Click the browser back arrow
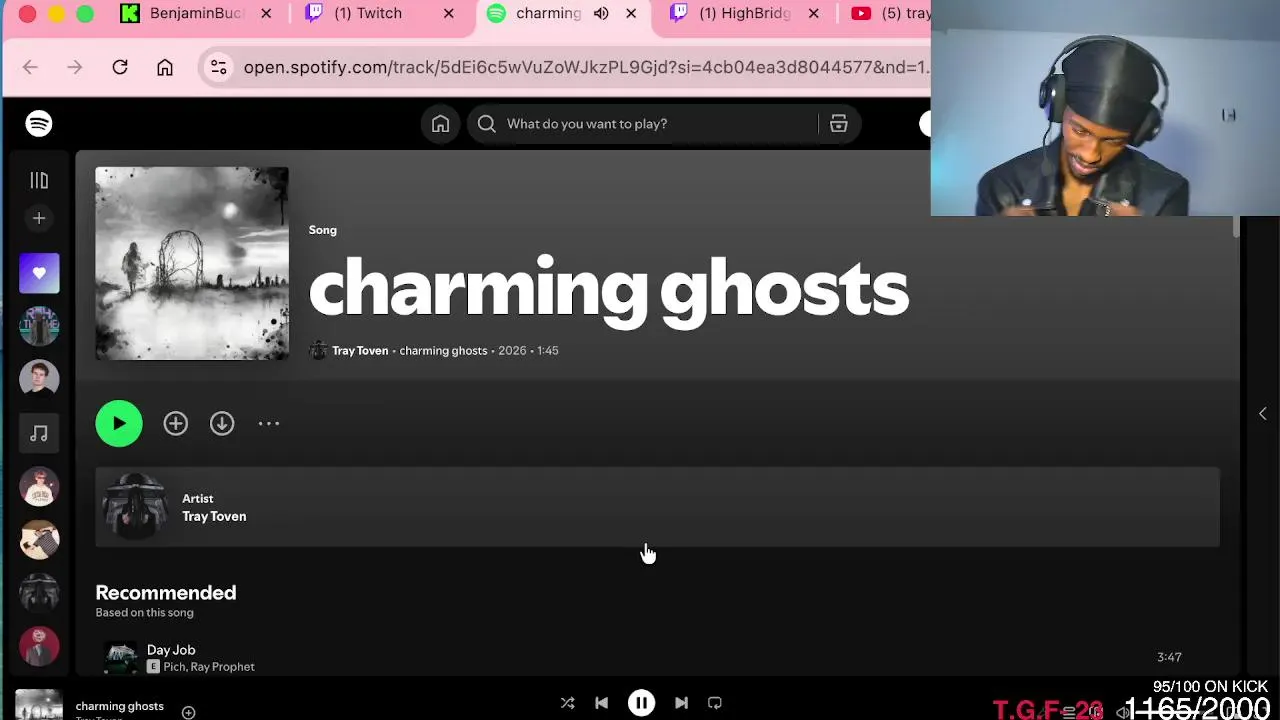 point(30,67)
